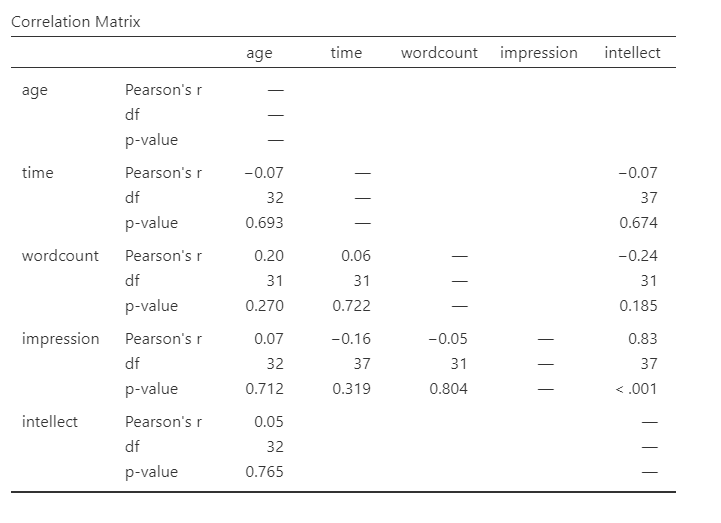The height and width of the screenshot is (523, 721).
Task: Click the 0.693 p-value cell
Action: click(x=264, y=223)
